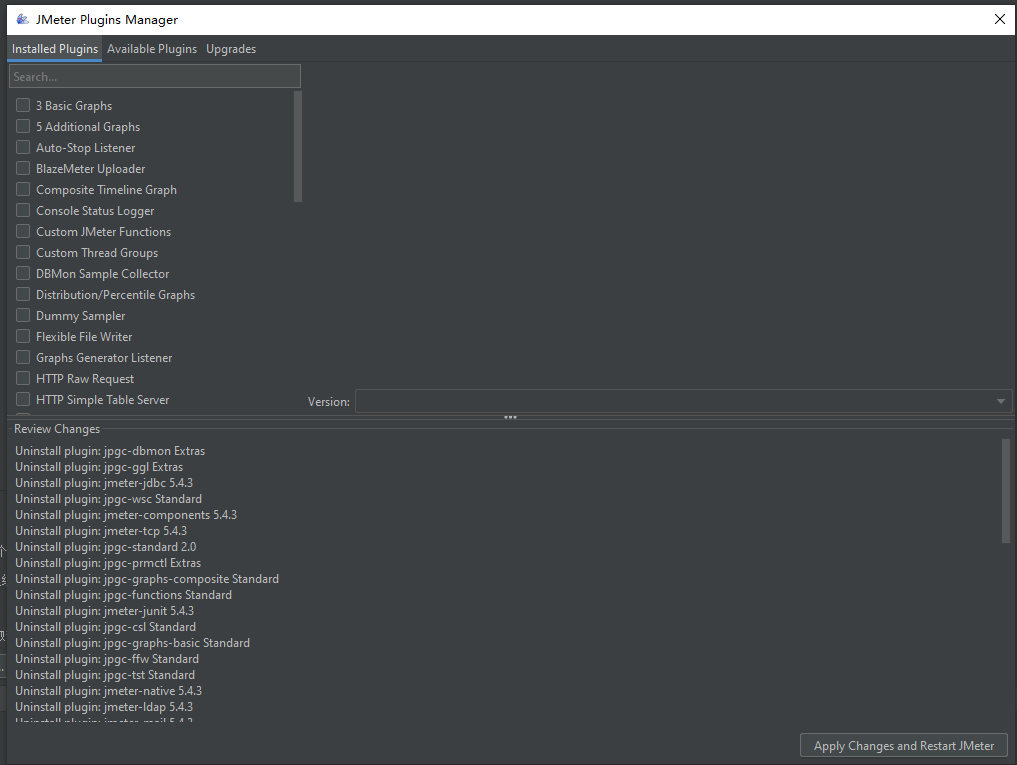The image size is (1017, 765).
Task: Toggle the BlazeMeter Uploader checkbox
Action: pyautogui.click(x=23, y=168)
